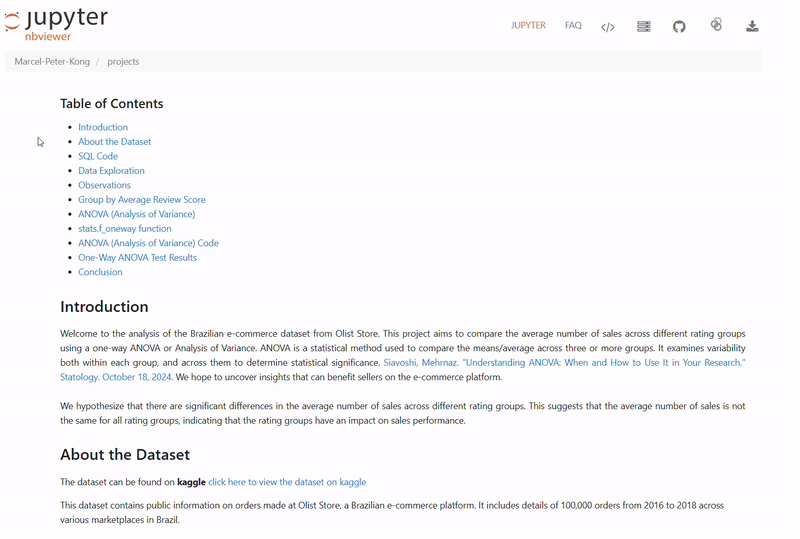This screenshot has width=800, height=539.
Task: Jump to About the Dataset section
Action: (115, 142)
